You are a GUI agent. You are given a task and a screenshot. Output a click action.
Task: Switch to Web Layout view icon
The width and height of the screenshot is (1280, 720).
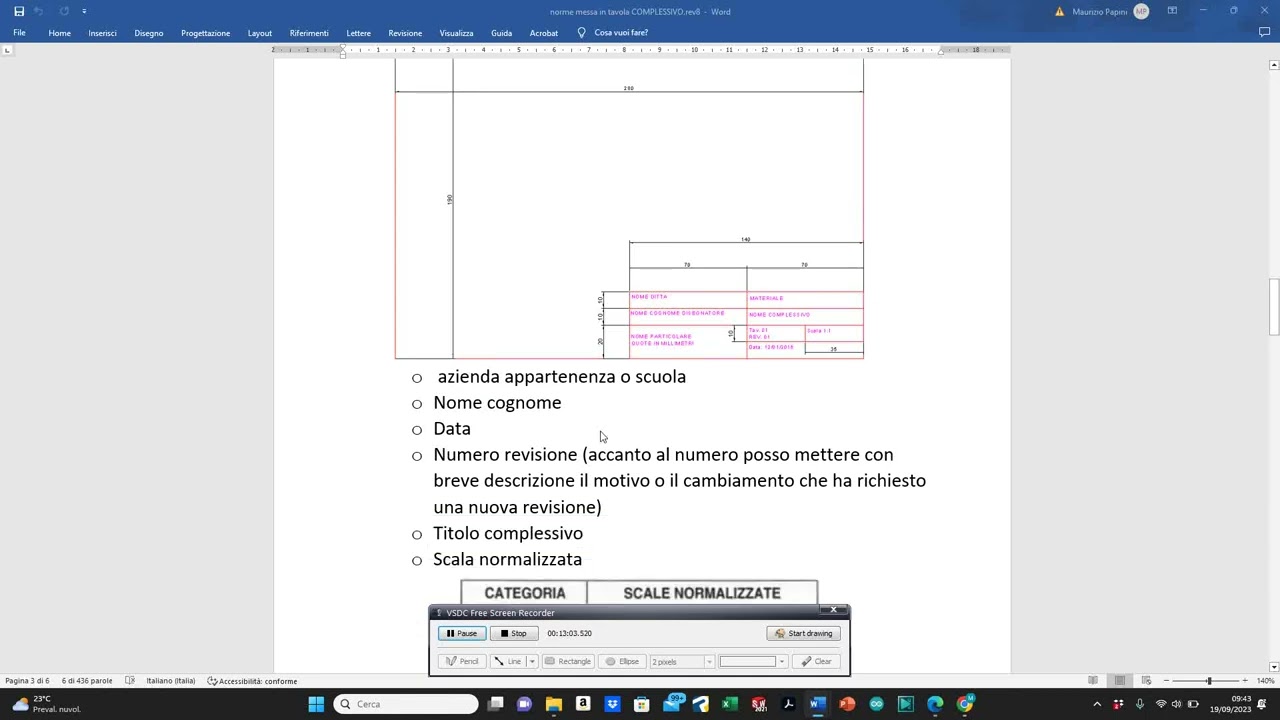(1146, 681)
